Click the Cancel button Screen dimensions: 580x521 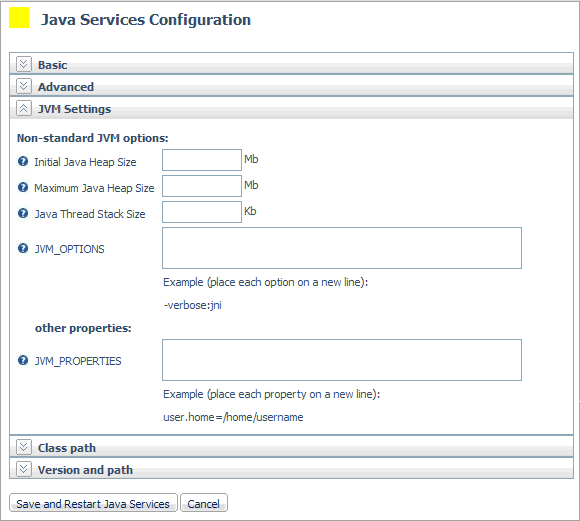[204, 503]
